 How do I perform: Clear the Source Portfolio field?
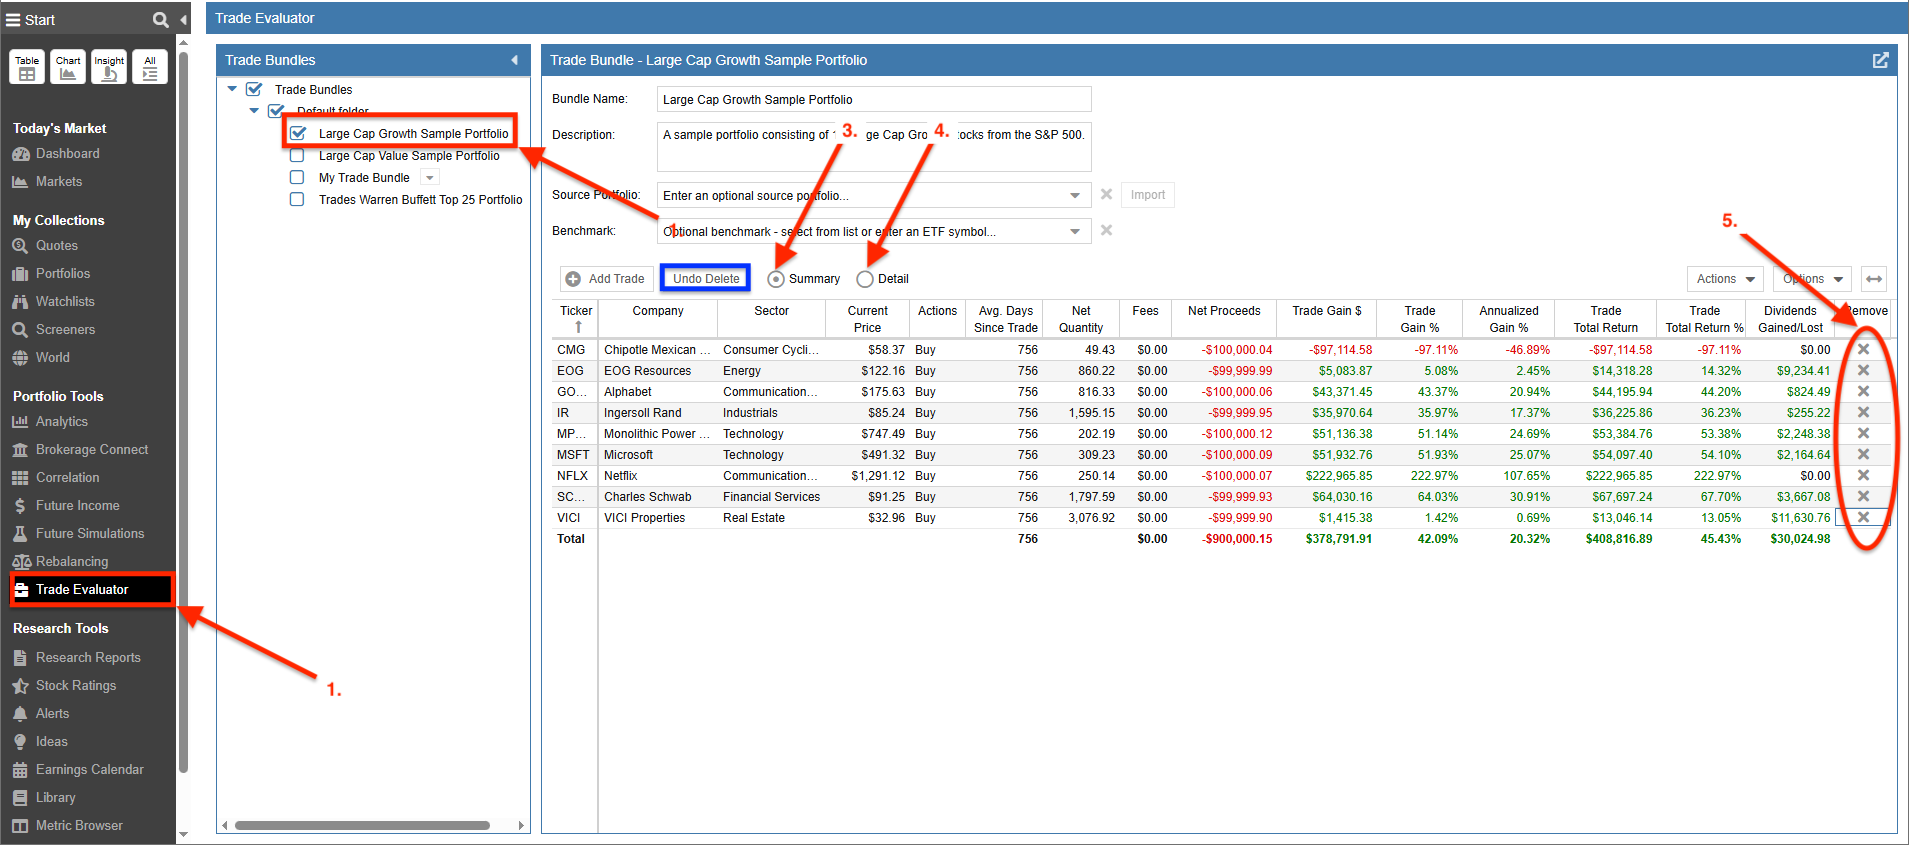[x=1106, y=194]
